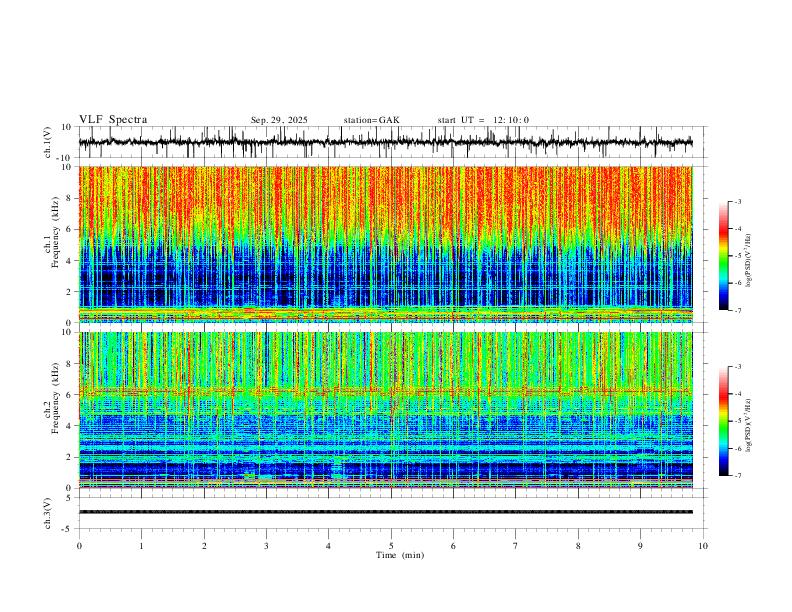
Task: Click the time axis tick label '3'
Action: pyautogui.click(x=266, y=546)
